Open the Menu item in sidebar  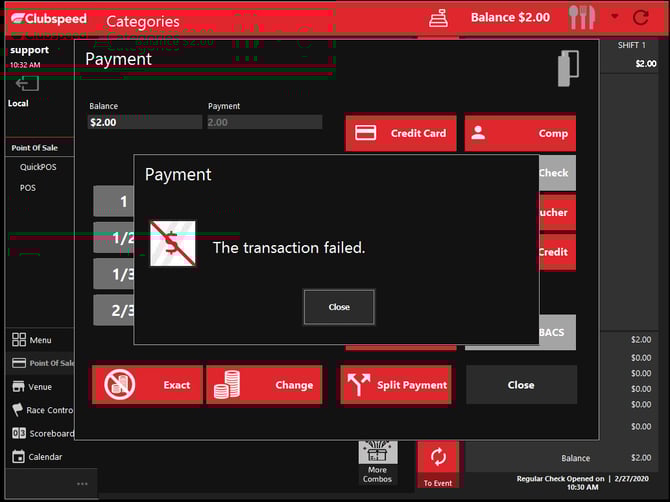click(39, 340)
